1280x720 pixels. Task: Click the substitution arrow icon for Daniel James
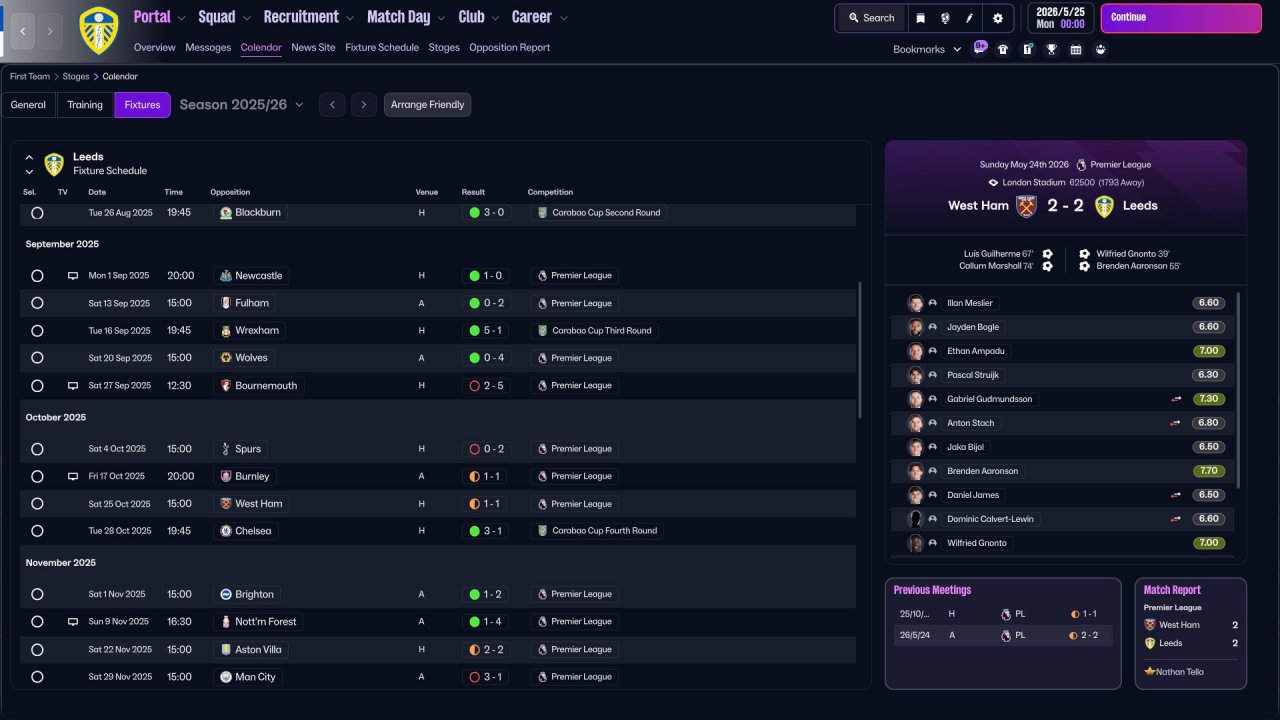click(1176, 495)
